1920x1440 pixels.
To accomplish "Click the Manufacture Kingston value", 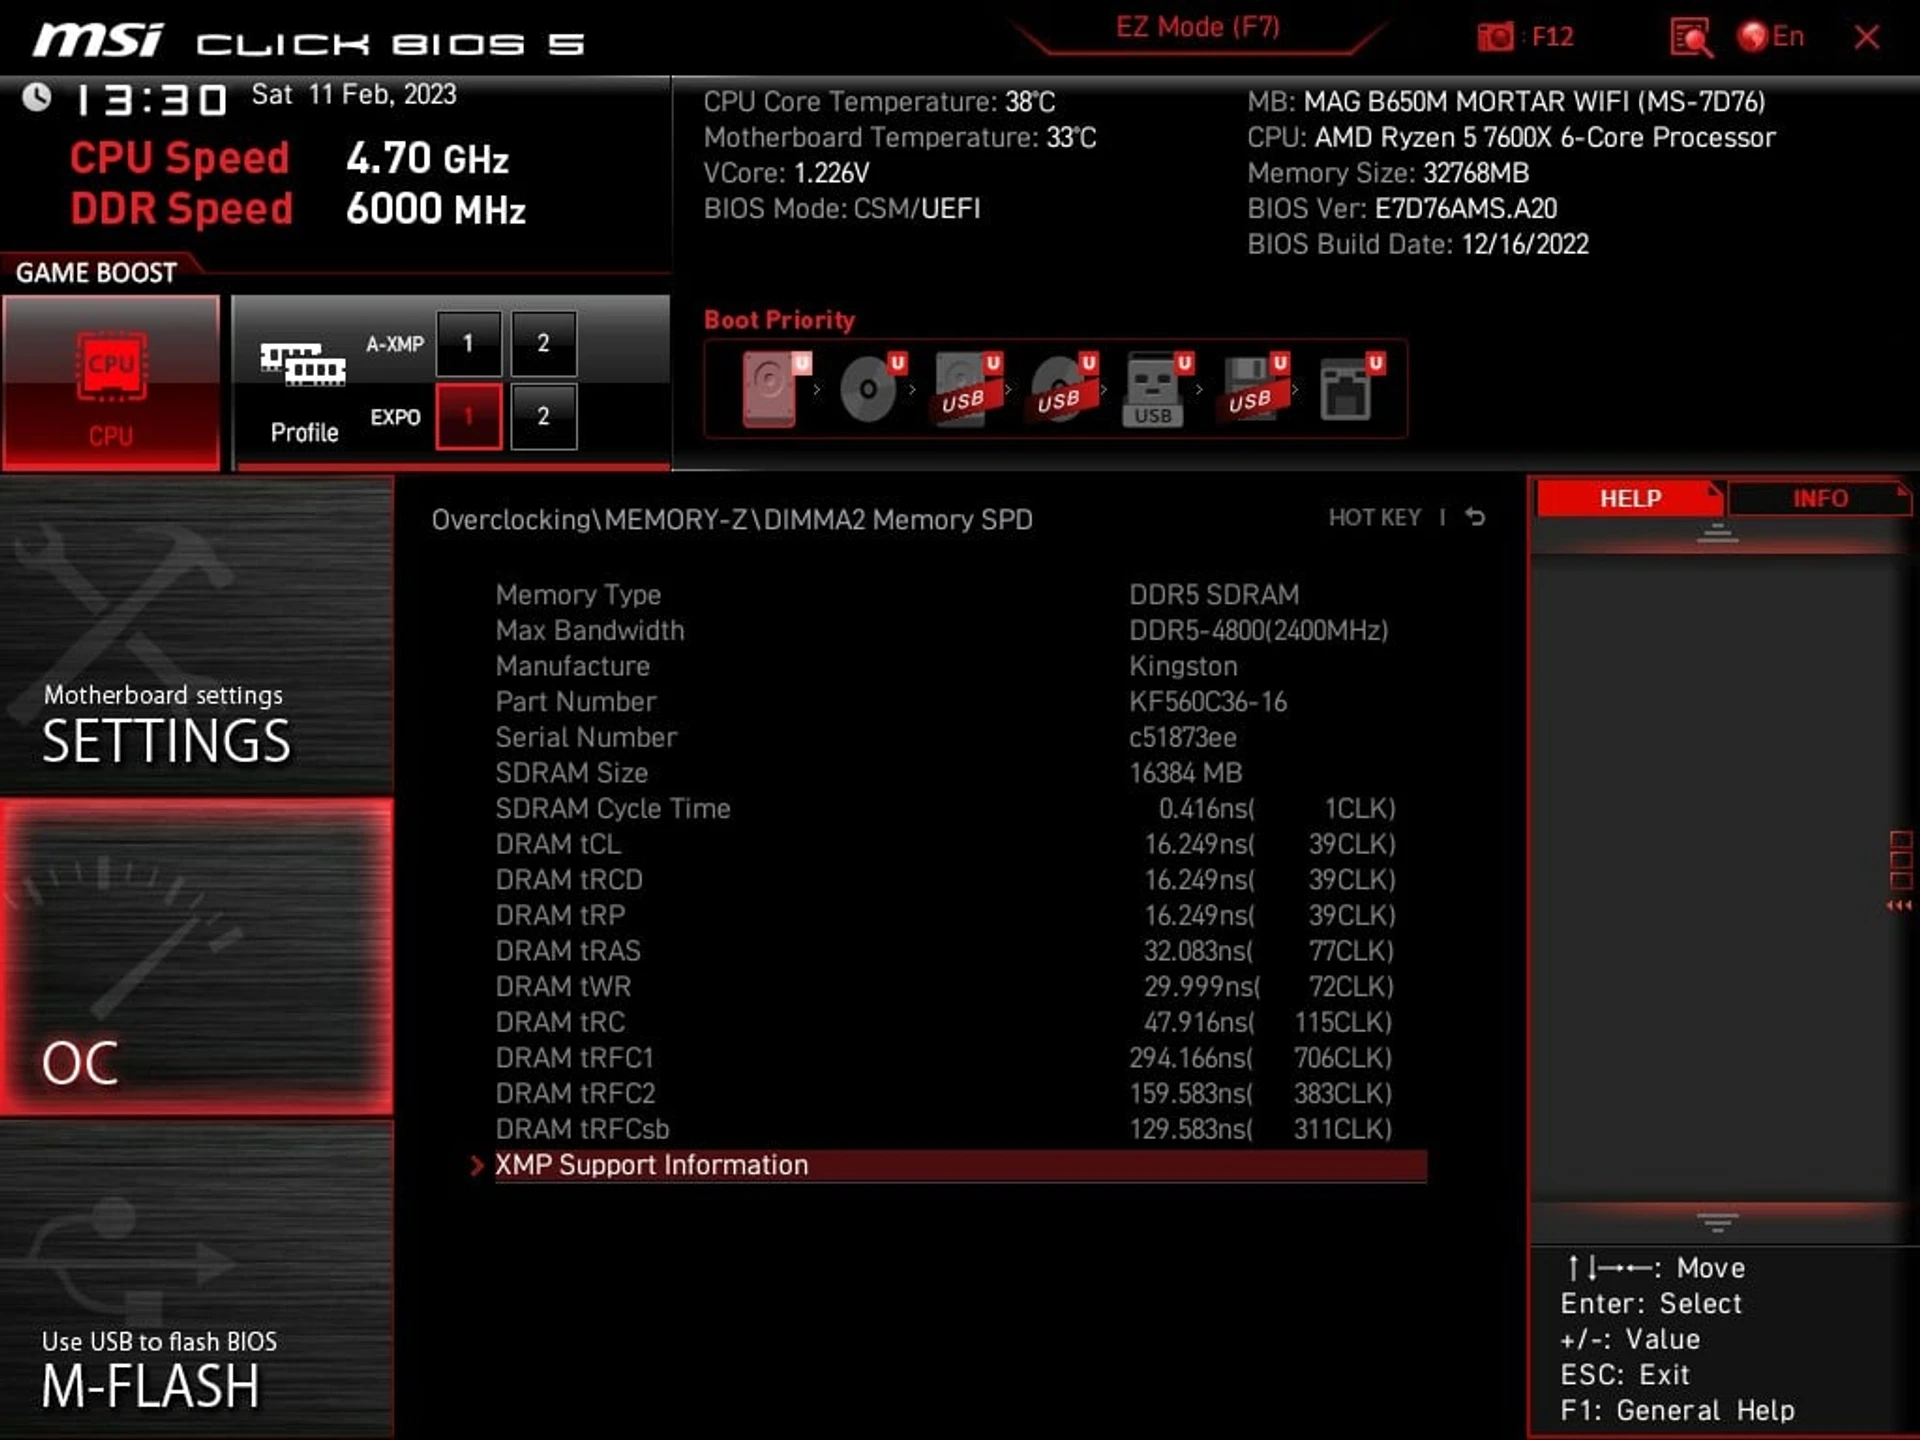I will (x=1183, y=666).
